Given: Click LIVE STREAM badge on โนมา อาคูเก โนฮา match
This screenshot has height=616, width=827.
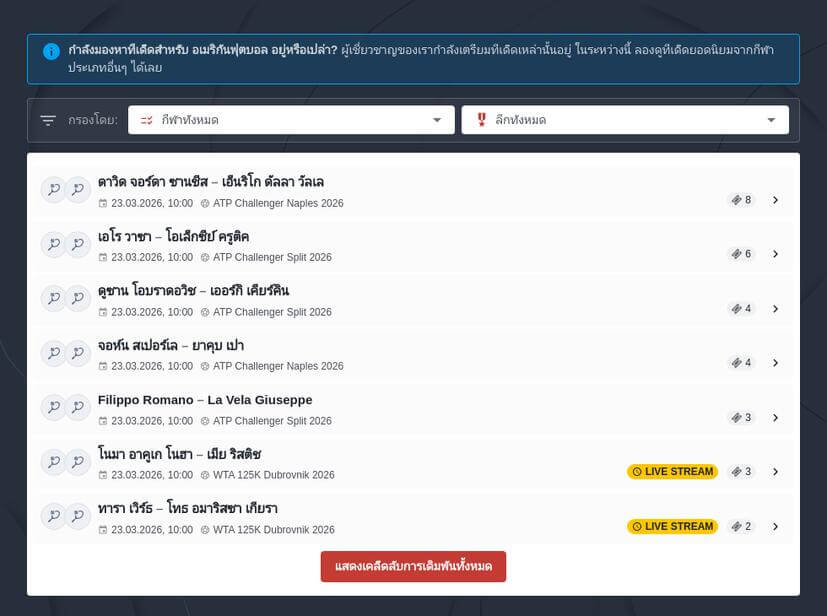Looking at the screenshot, I should point(672,472).
